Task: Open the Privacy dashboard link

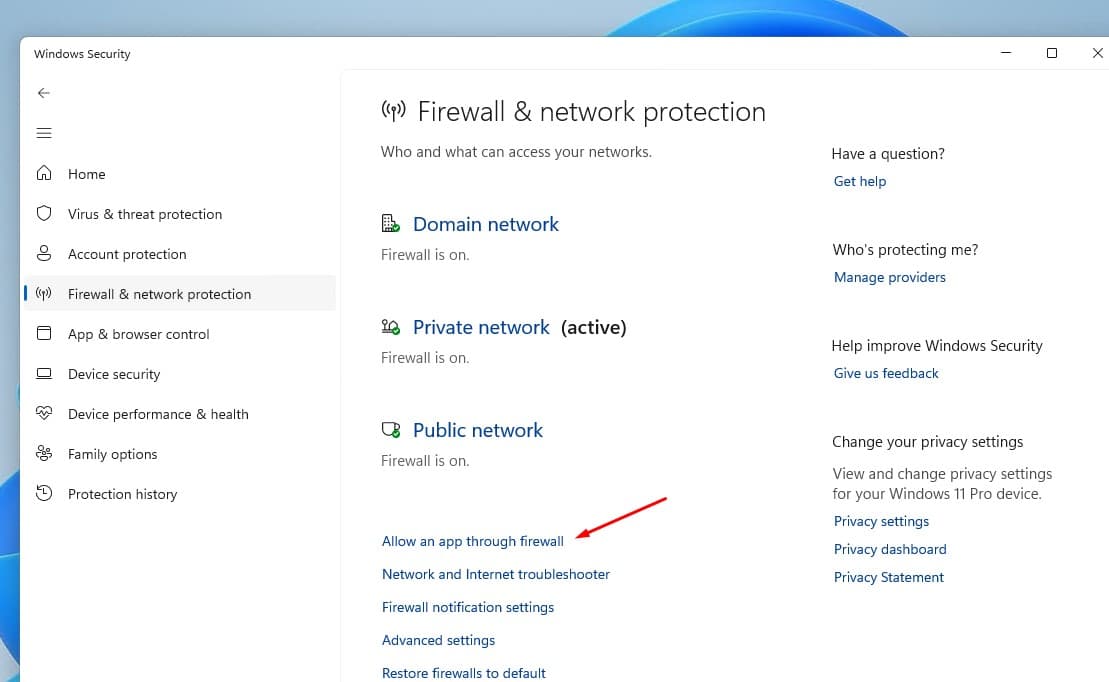Action: point(889,549)
